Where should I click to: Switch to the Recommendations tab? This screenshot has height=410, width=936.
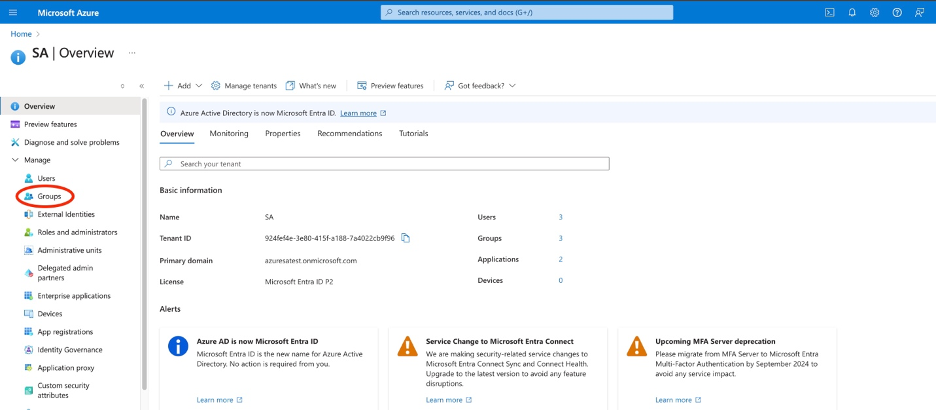coord(350,134)
